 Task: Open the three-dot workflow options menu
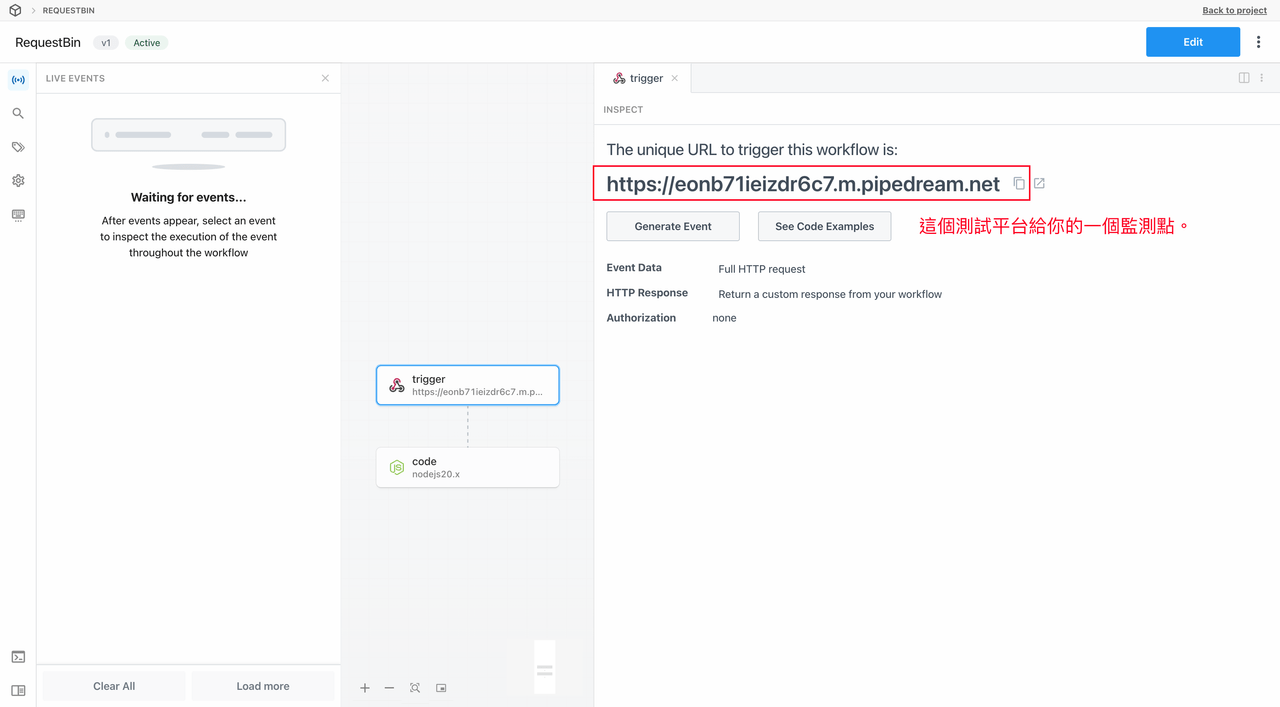[1258, 42]
